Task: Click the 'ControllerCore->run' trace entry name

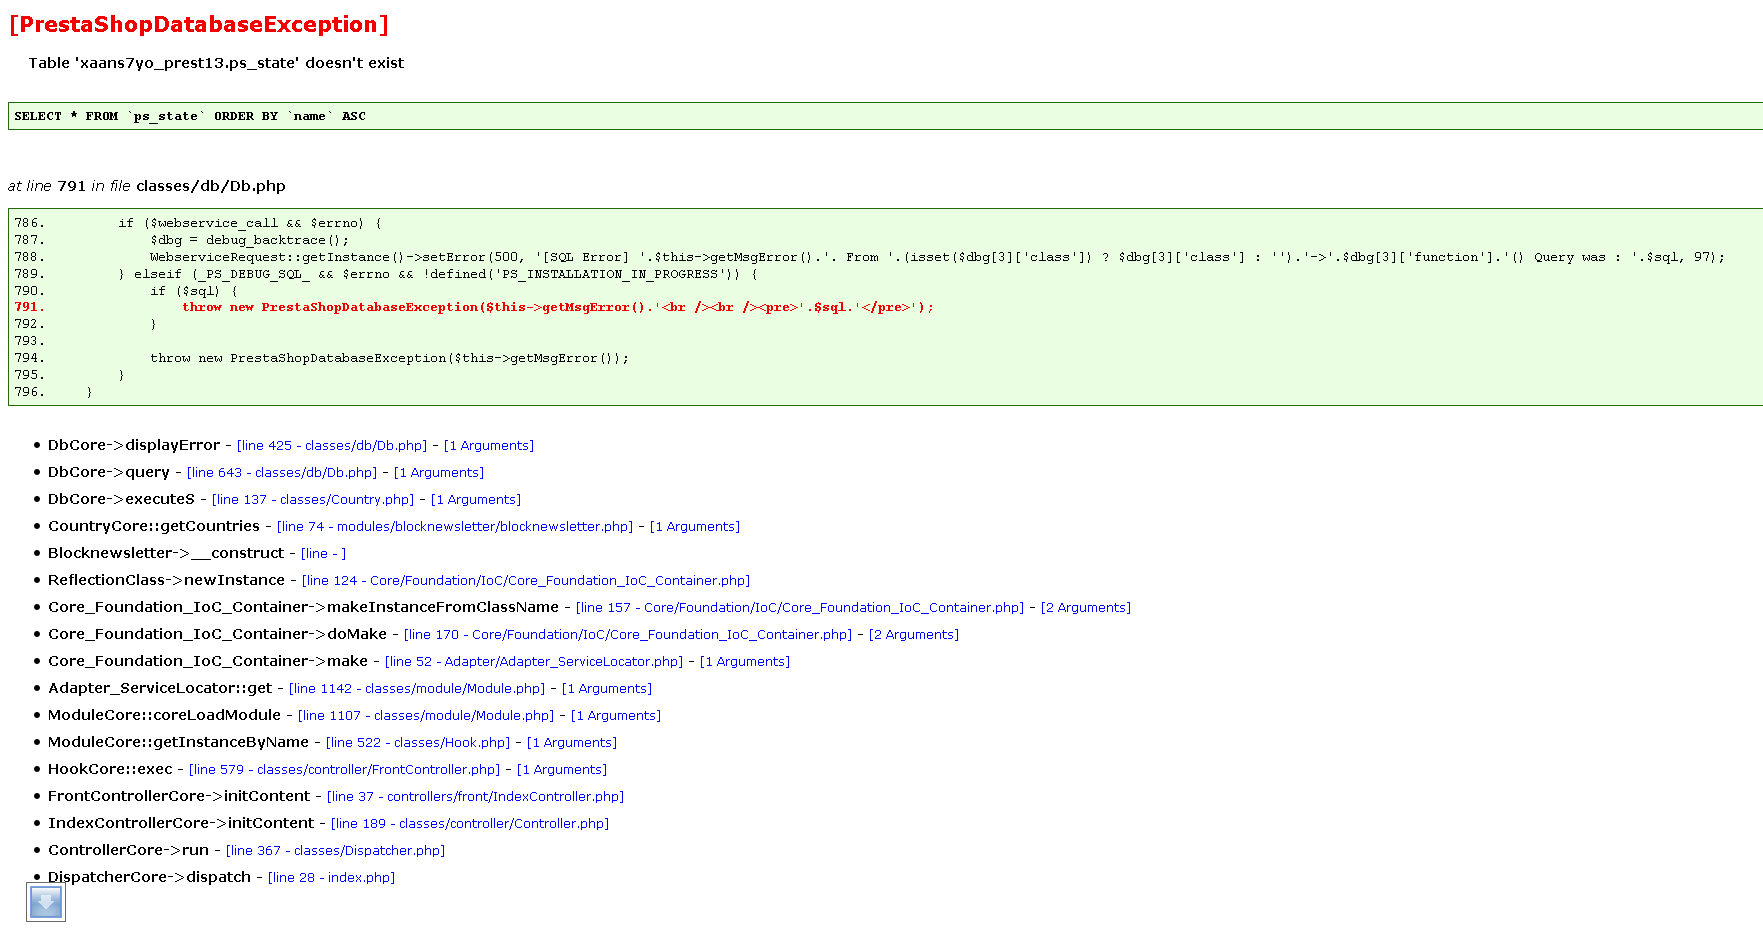Action: (128, 850)
